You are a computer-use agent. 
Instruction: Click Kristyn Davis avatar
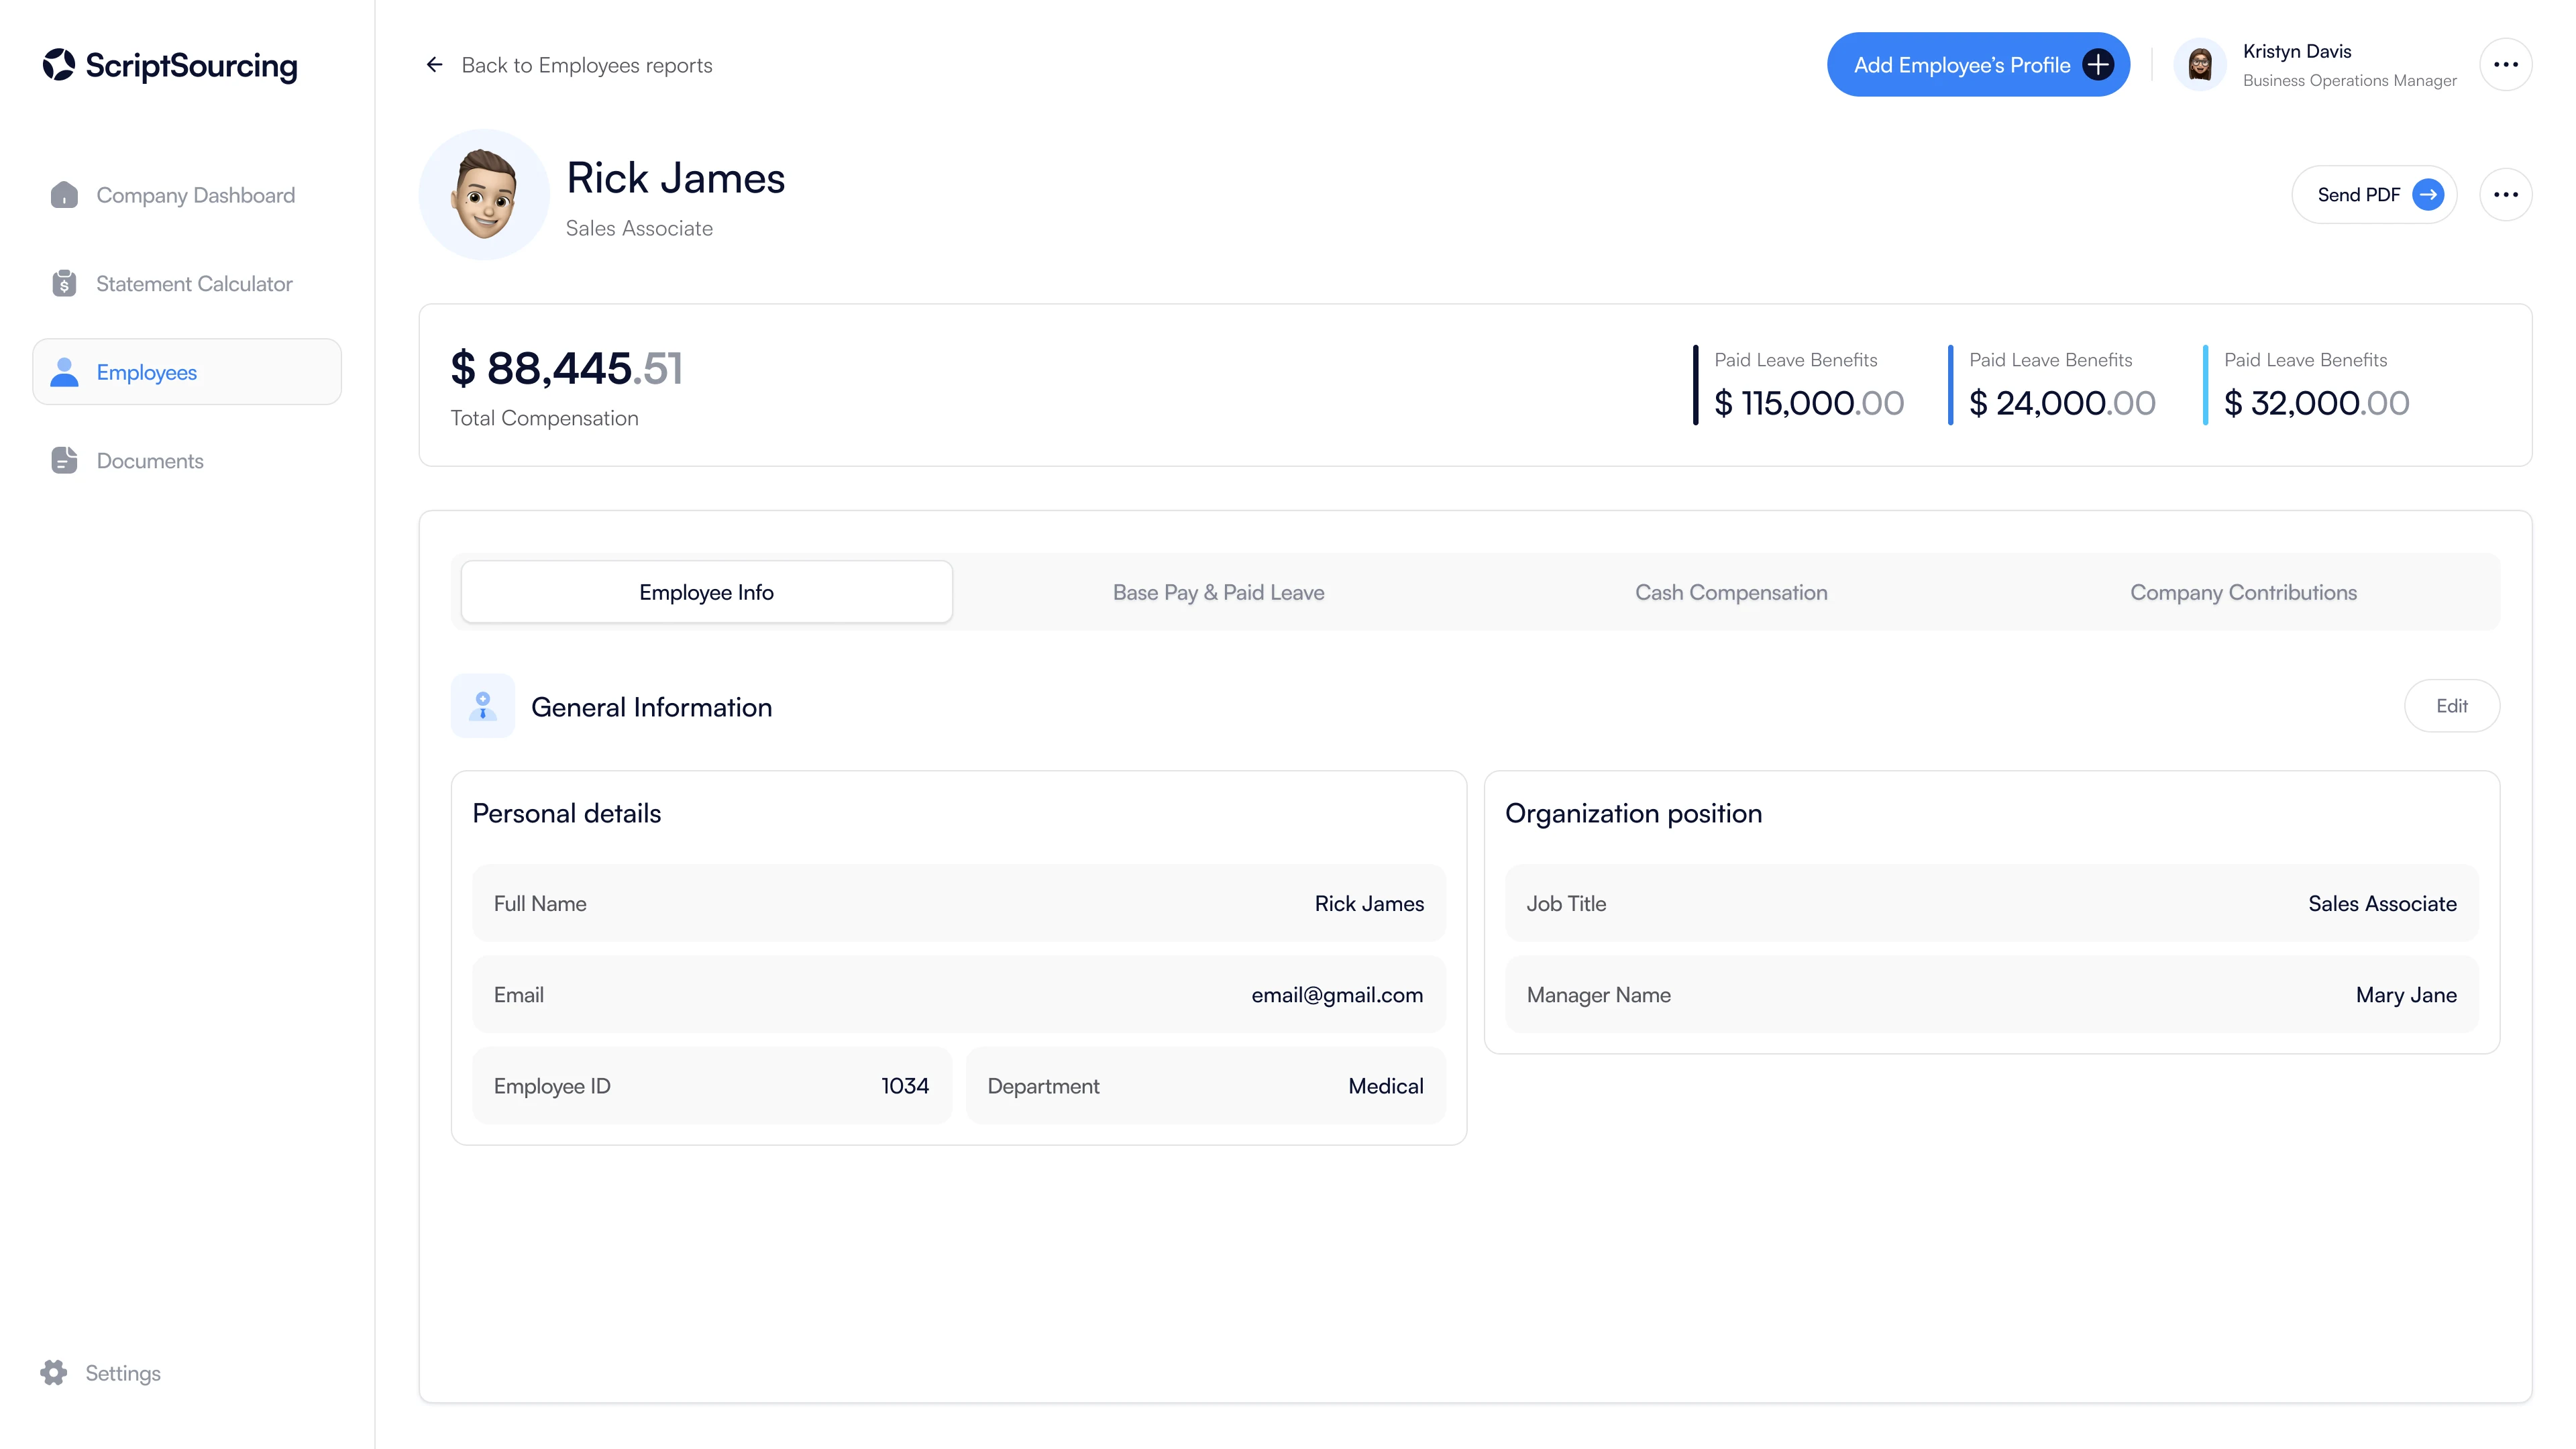[2200, 65]
